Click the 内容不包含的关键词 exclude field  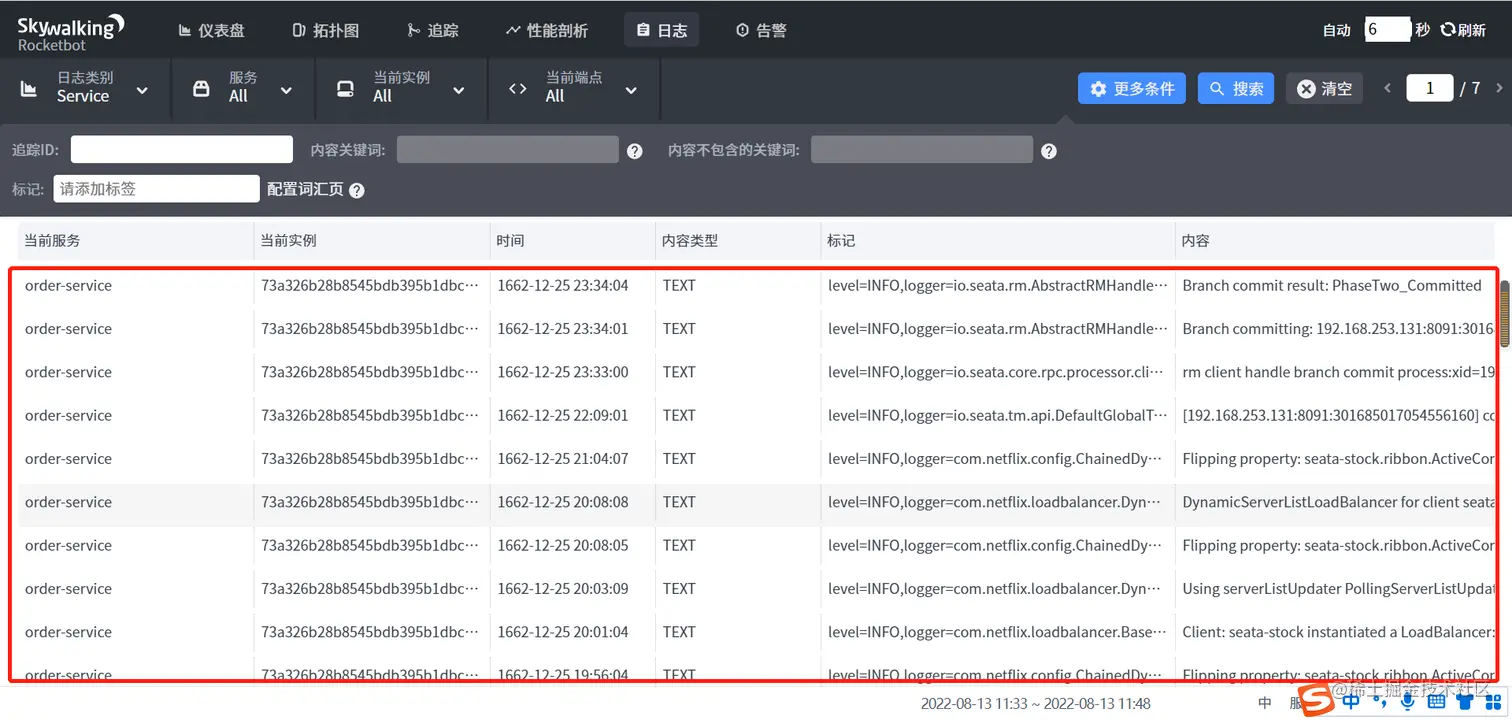point(922,150)
